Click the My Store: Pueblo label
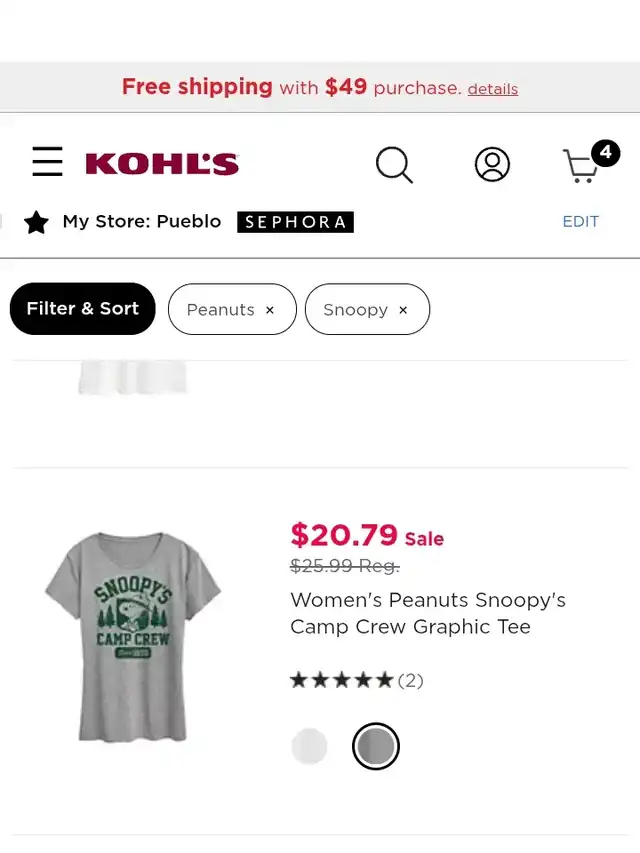Viewport: 640px width, 853px height. click(142, 222)
